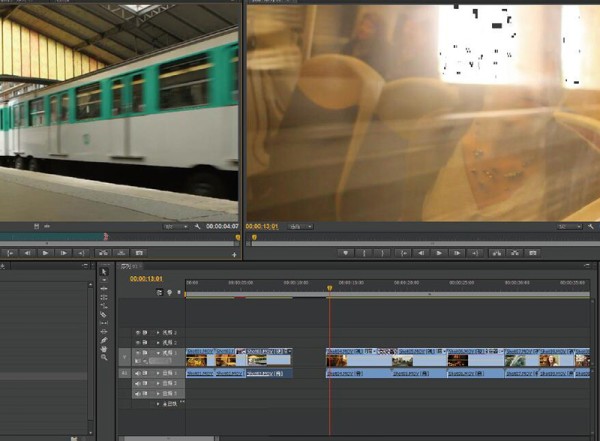This screenshot has height=441, width=600.
Task: Play the Program monitor sequence
Action: [439, 253]
